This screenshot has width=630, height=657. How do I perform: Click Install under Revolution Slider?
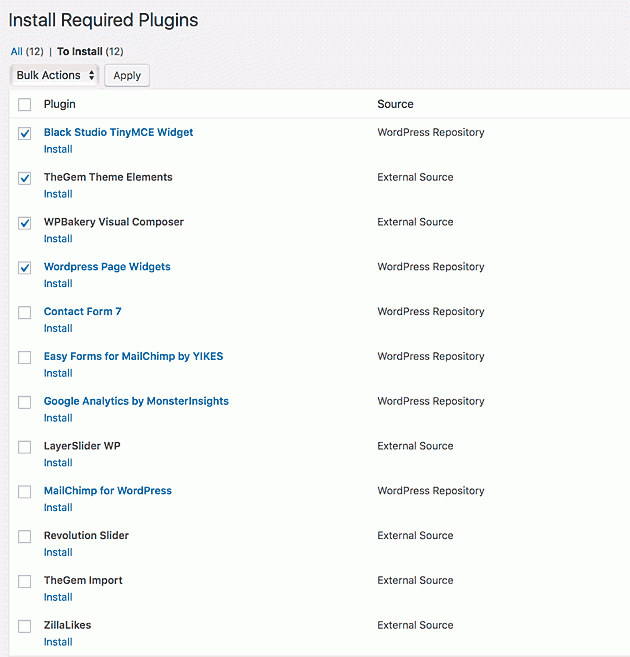(58, 553)
